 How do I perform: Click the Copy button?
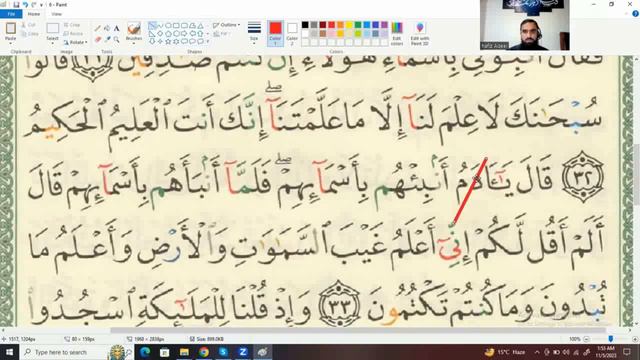(x=29, y=33)
